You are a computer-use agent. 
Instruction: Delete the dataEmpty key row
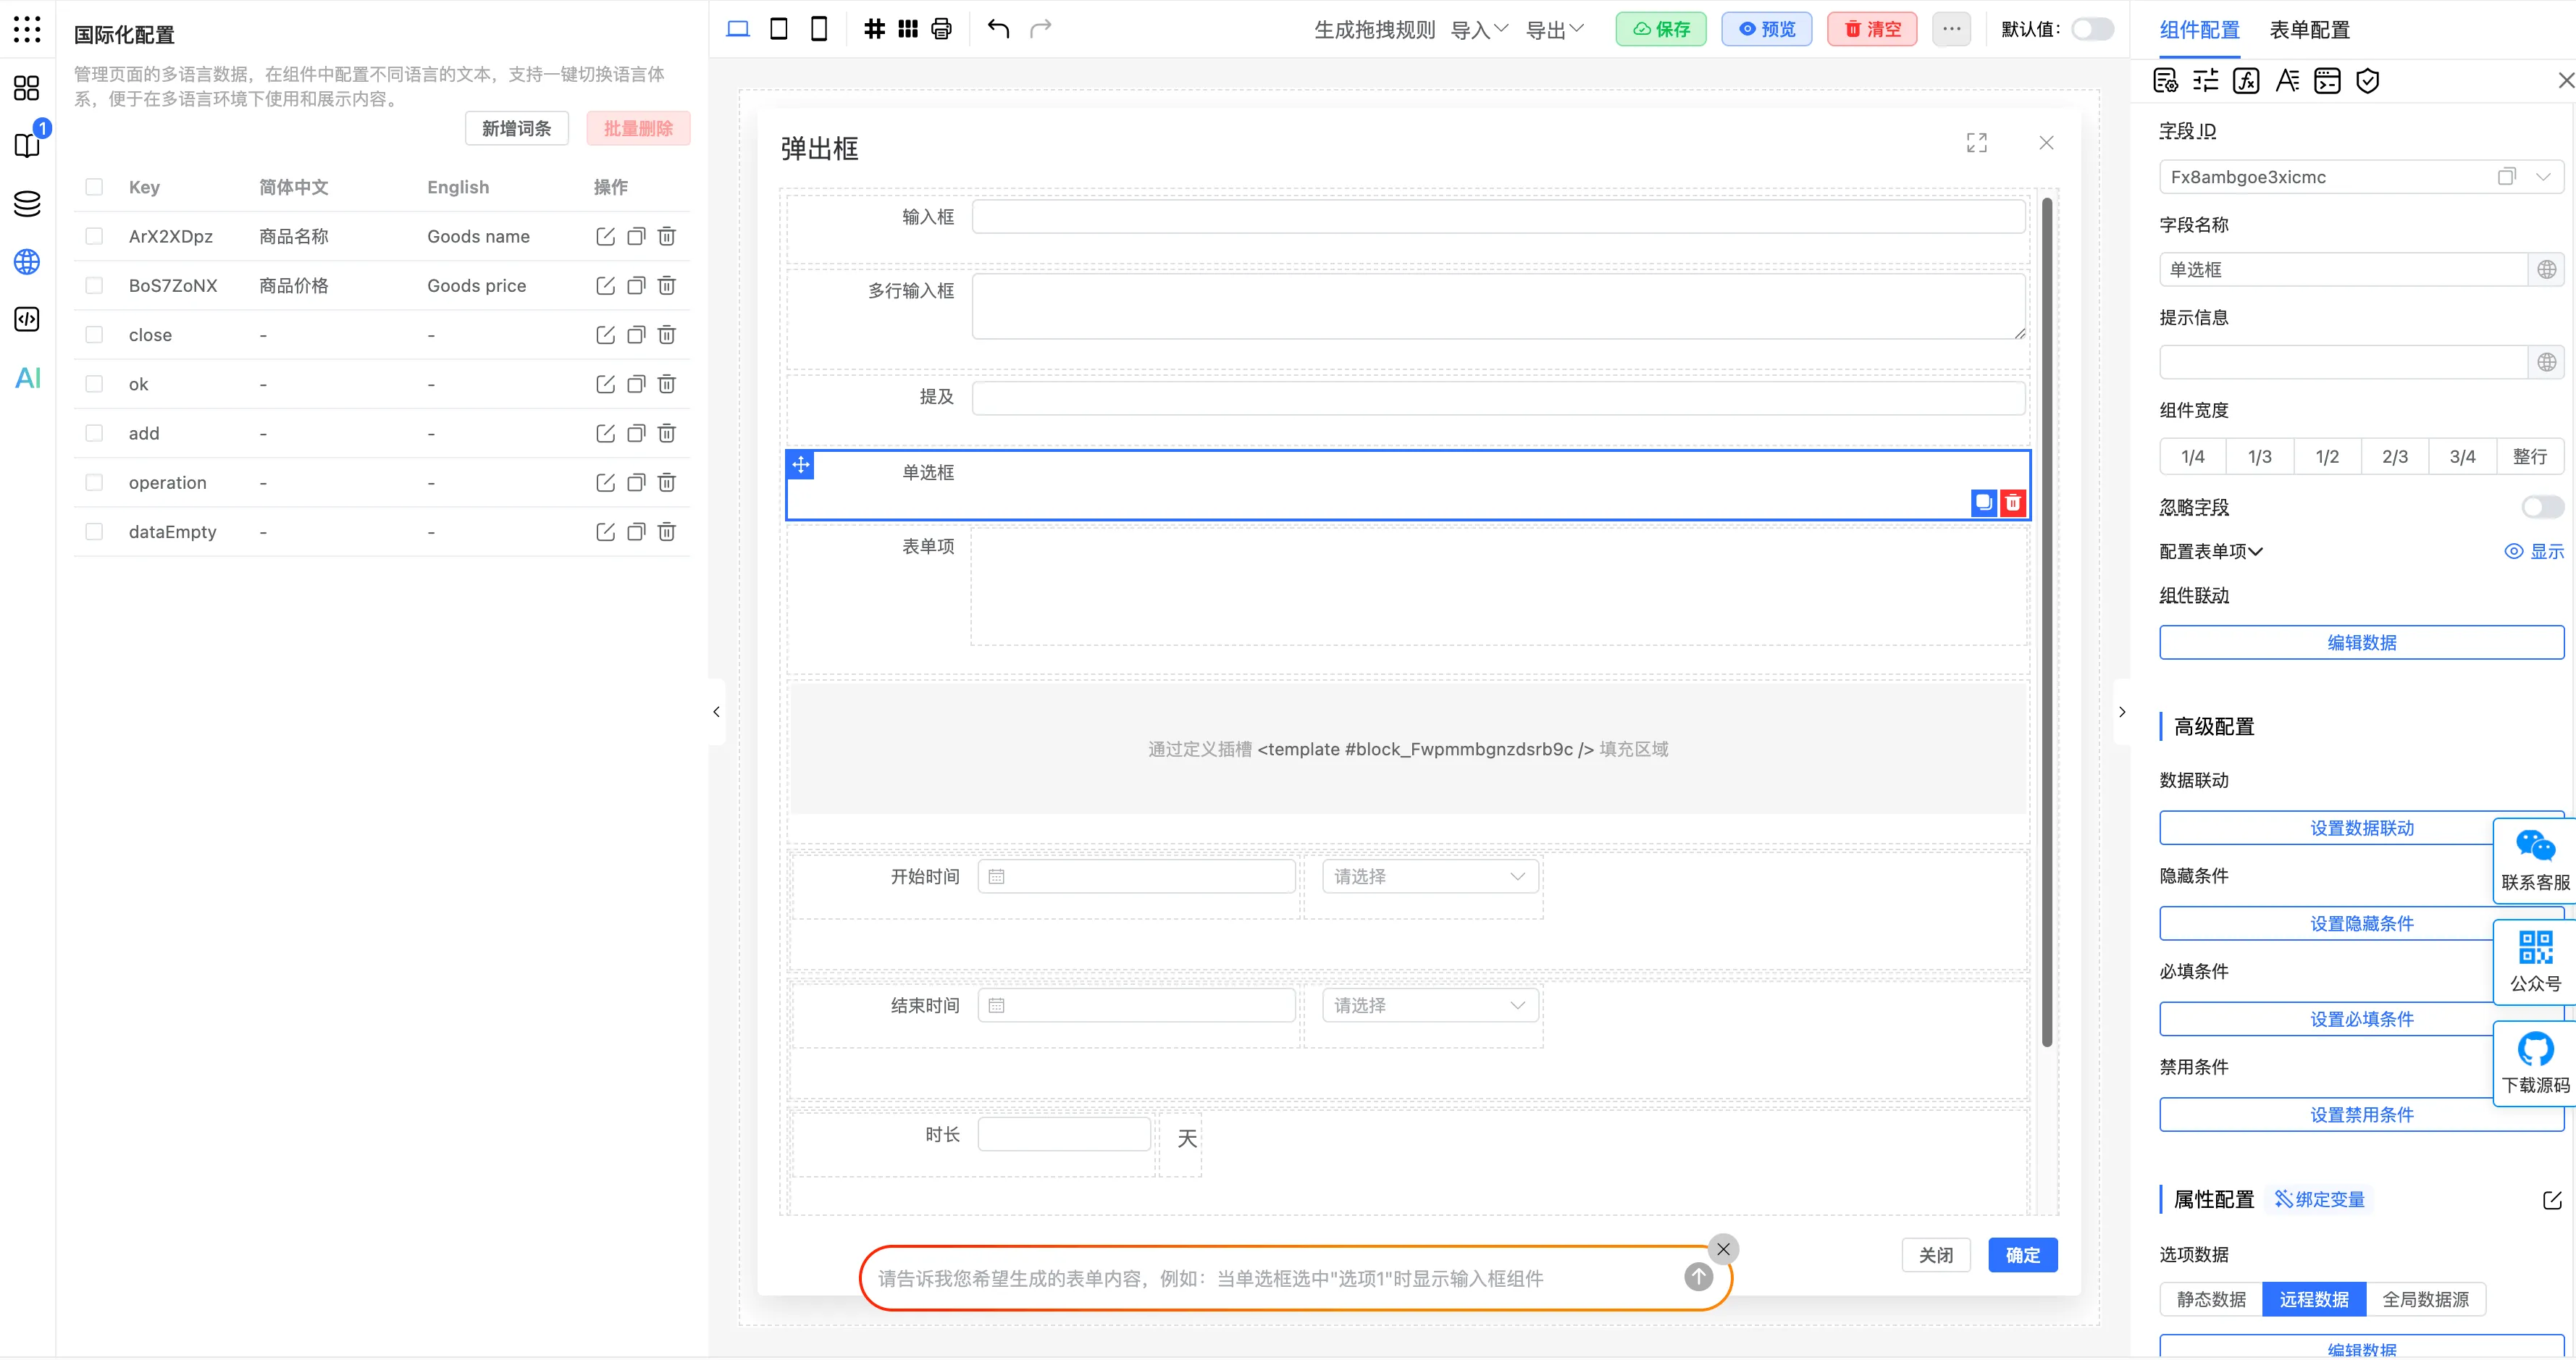coord(667,532)
